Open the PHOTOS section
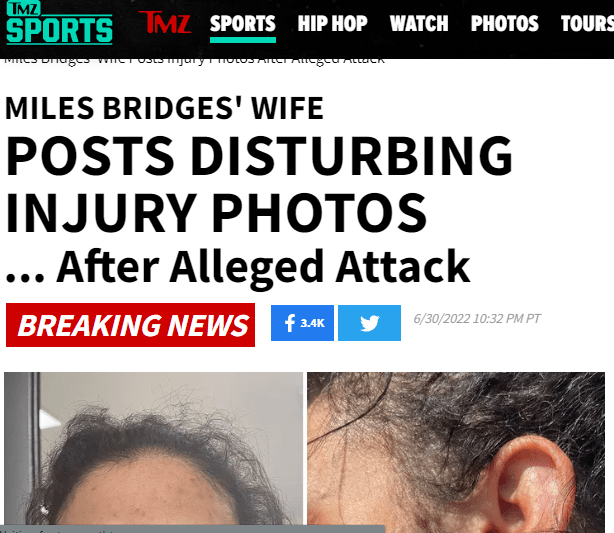Viewport: 614px width, 533px height. tap(505, 23)
